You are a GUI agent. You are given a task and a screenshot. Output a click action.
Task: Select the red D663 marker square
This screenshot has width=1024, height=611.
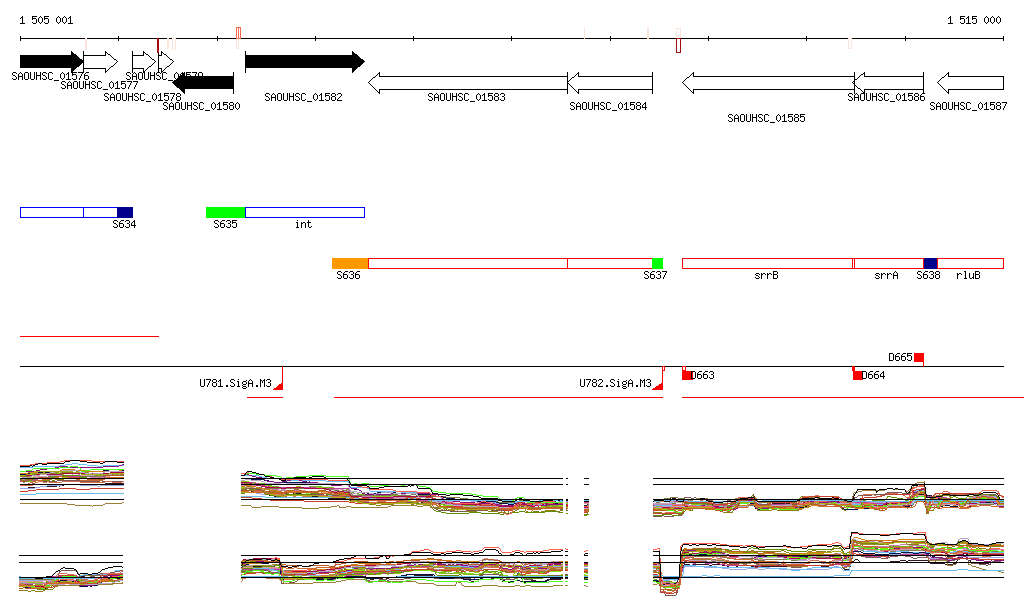(x=687, y=375)
